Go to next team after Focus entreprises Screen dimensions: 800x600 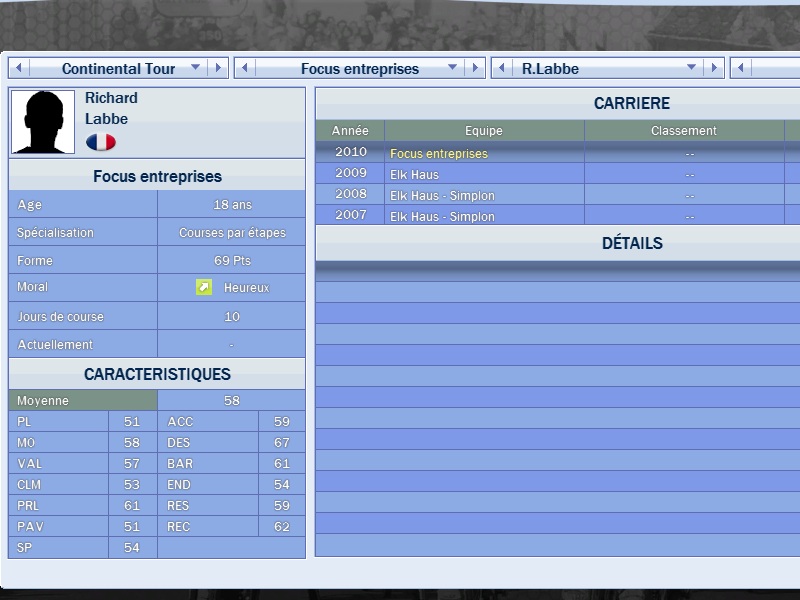[475, 68]
